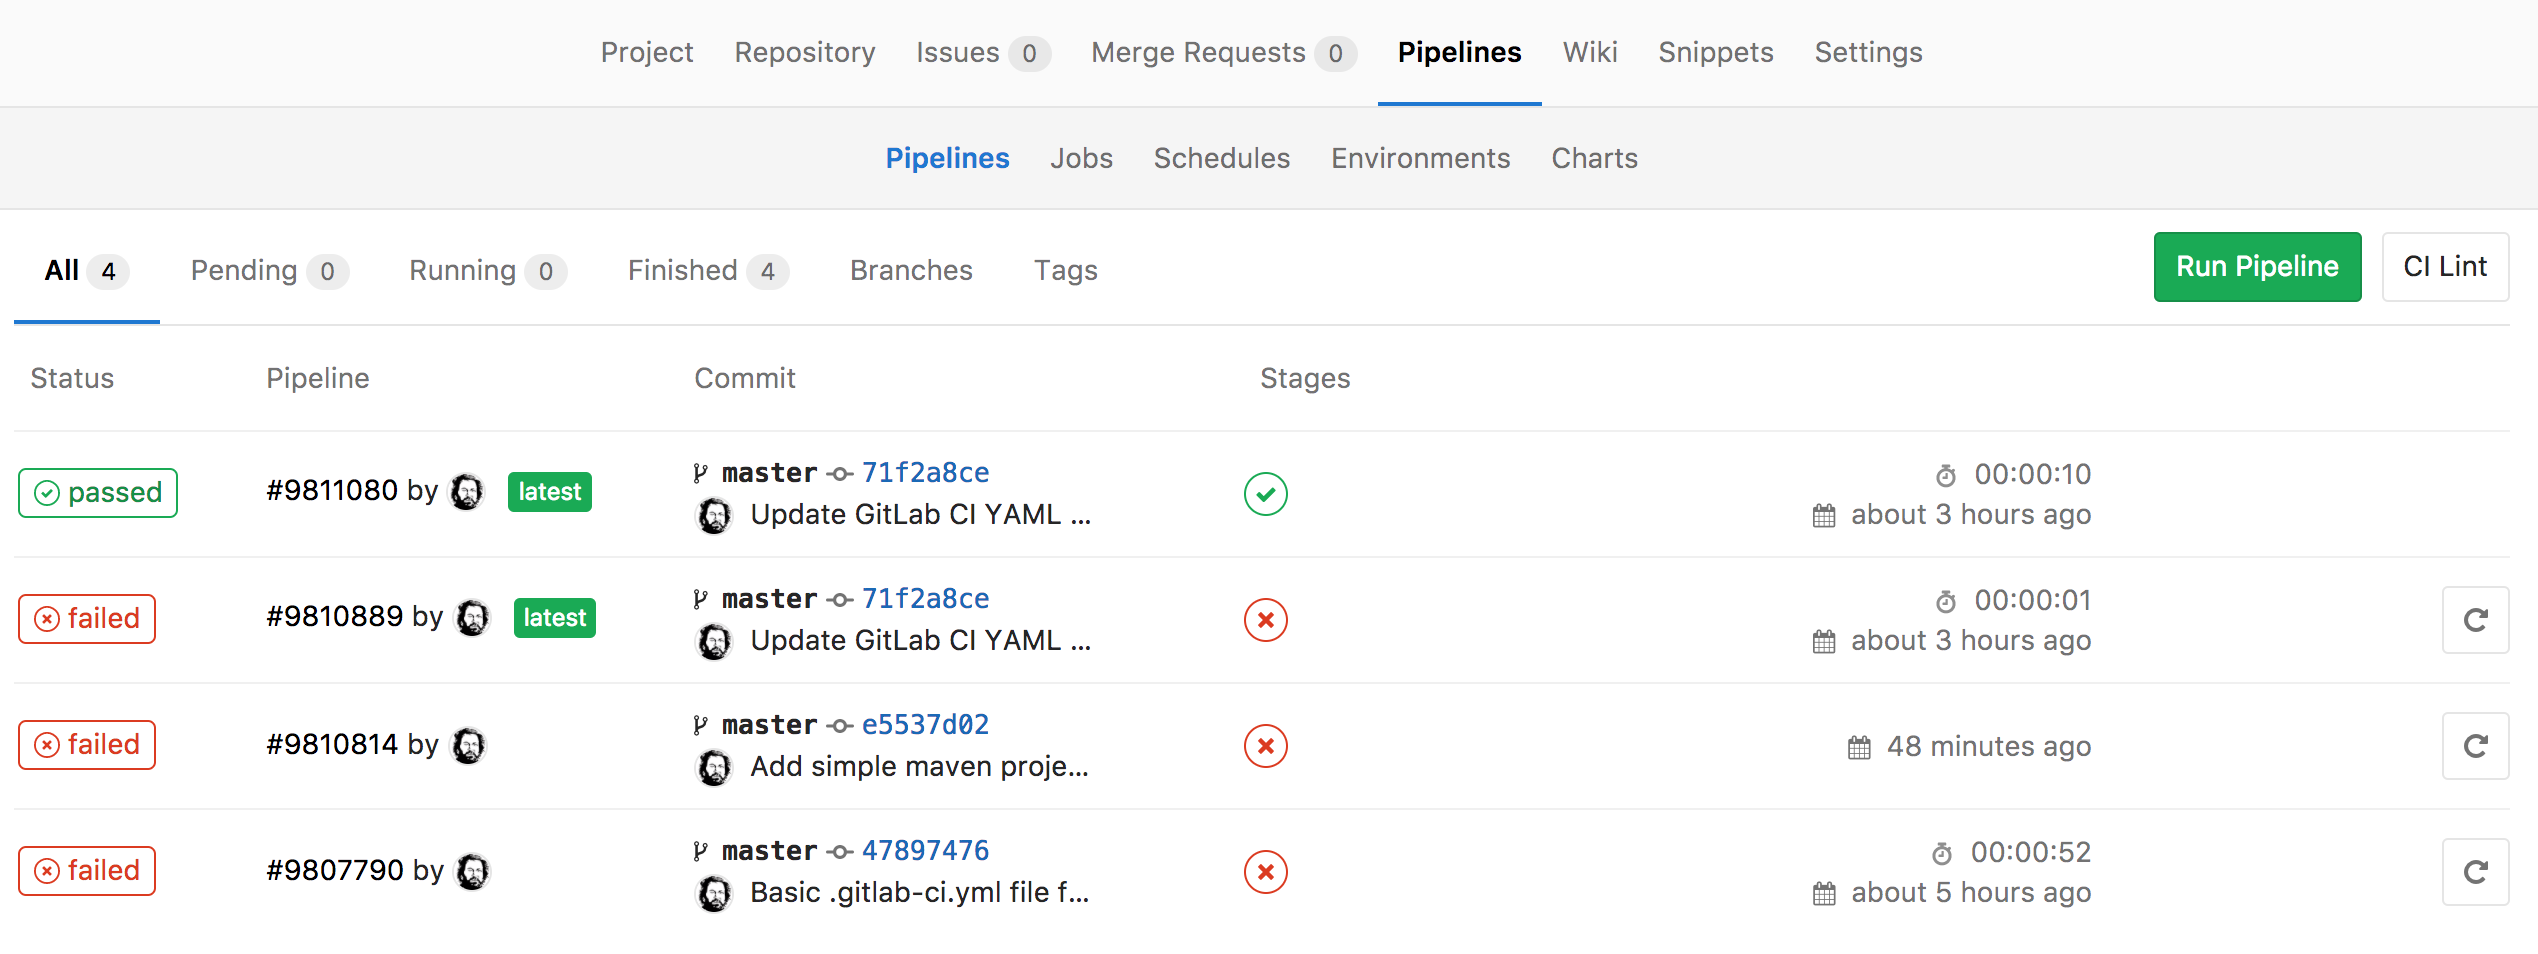Select the blue Pipelines sub-navigation link
The image size is (2538, 954).
947,158
